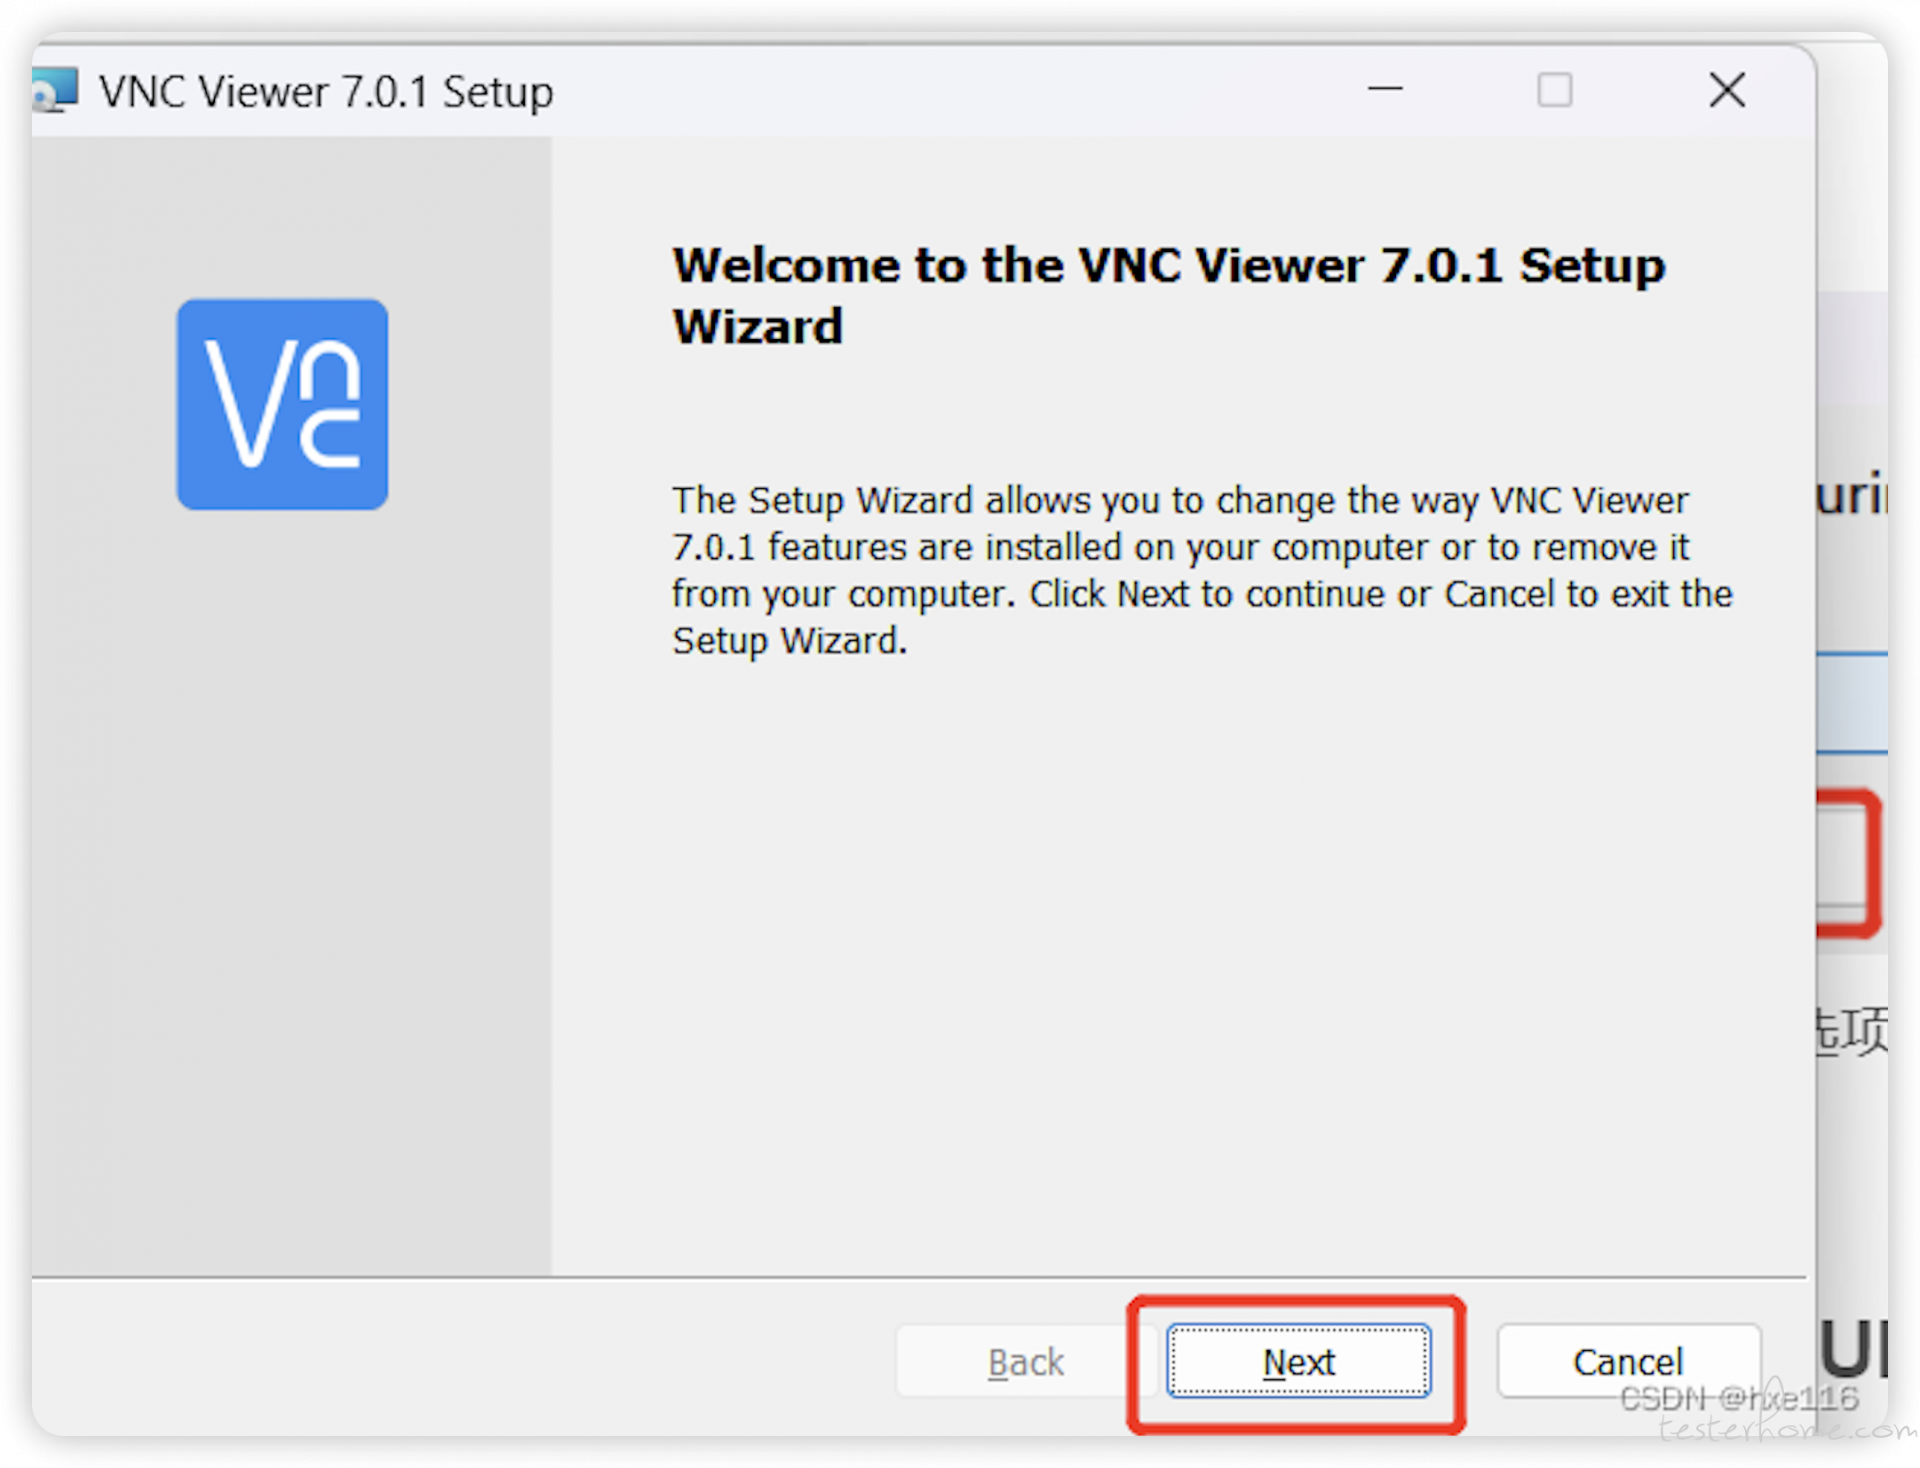Image resolution: width=1920 pixels, height=1468 pixels.
Task: Click the installer icon in title bar
Action: 54,90
